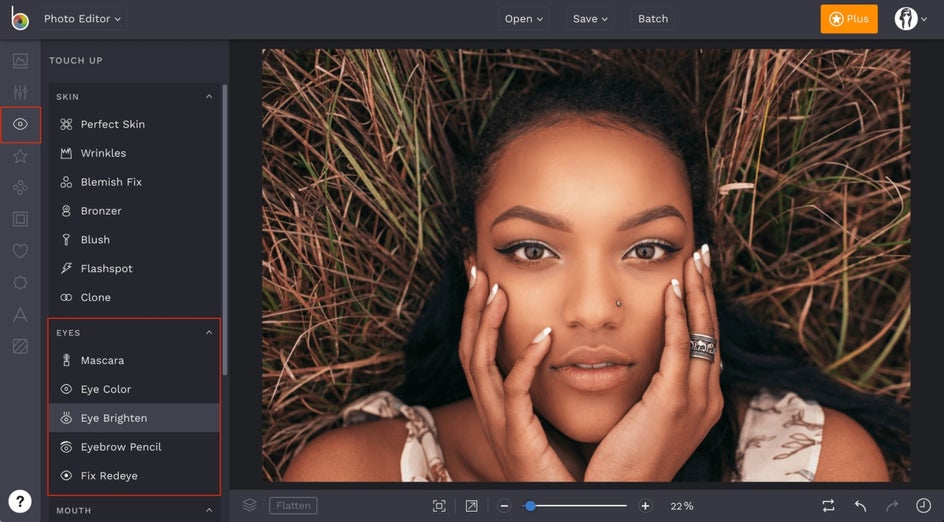The image size is (944, 522).
Task: Click the redo arrow icon
Action: tap(892, 506)
